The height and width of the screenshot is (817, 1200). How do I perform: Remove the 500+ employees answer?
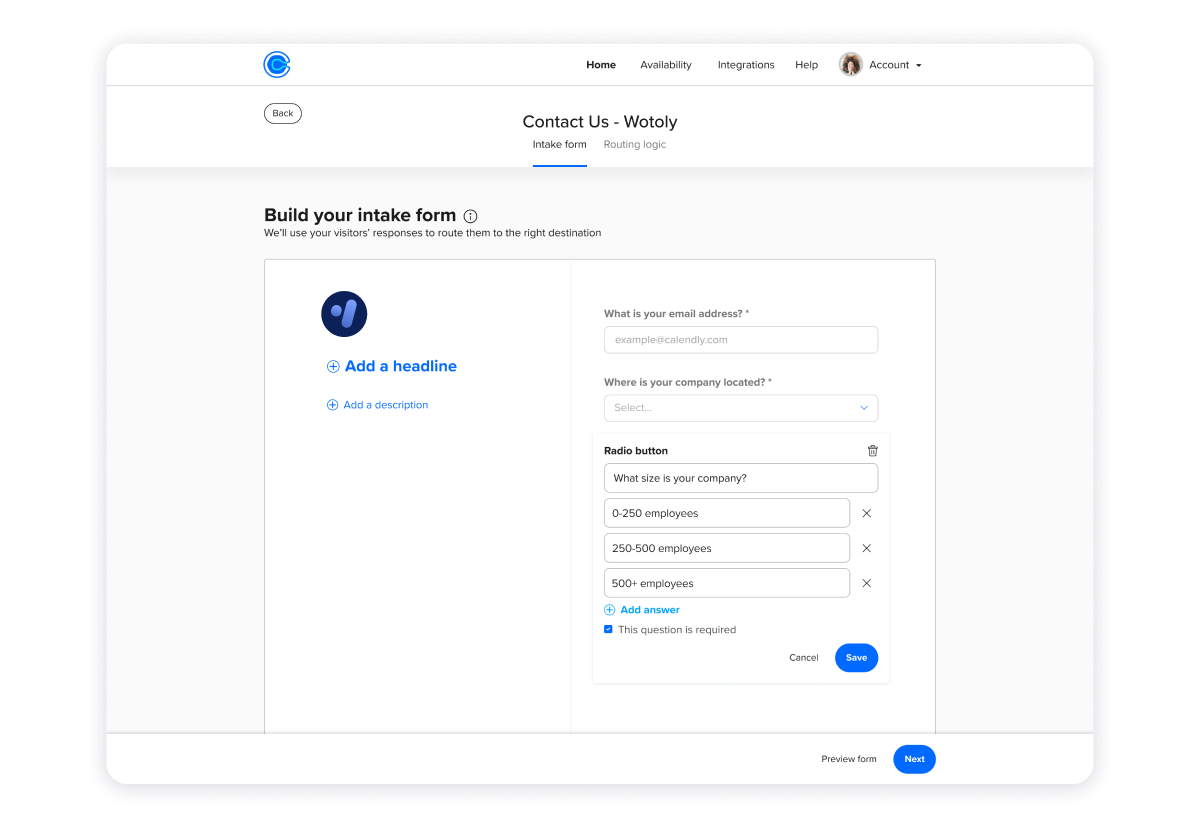click(x=867, y=583)
